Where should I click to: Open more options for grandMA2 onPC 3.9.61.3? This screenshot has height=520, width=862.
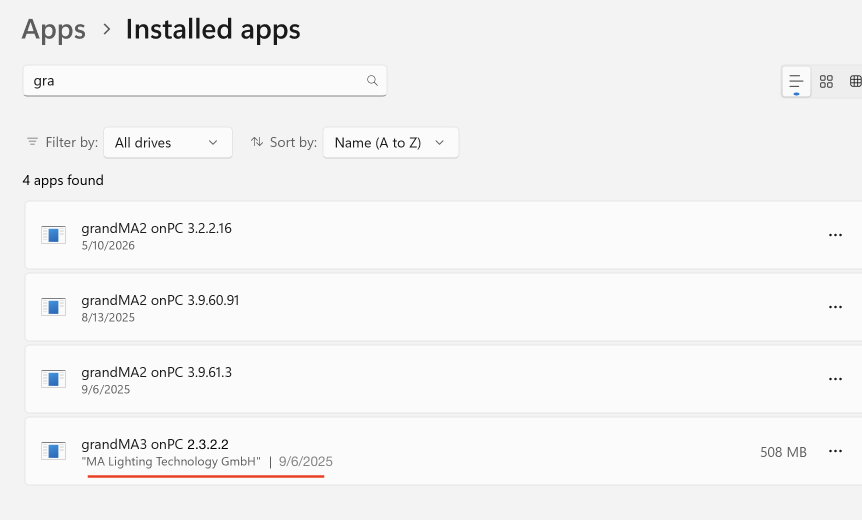pyautogui.click(x=835, y=379)
